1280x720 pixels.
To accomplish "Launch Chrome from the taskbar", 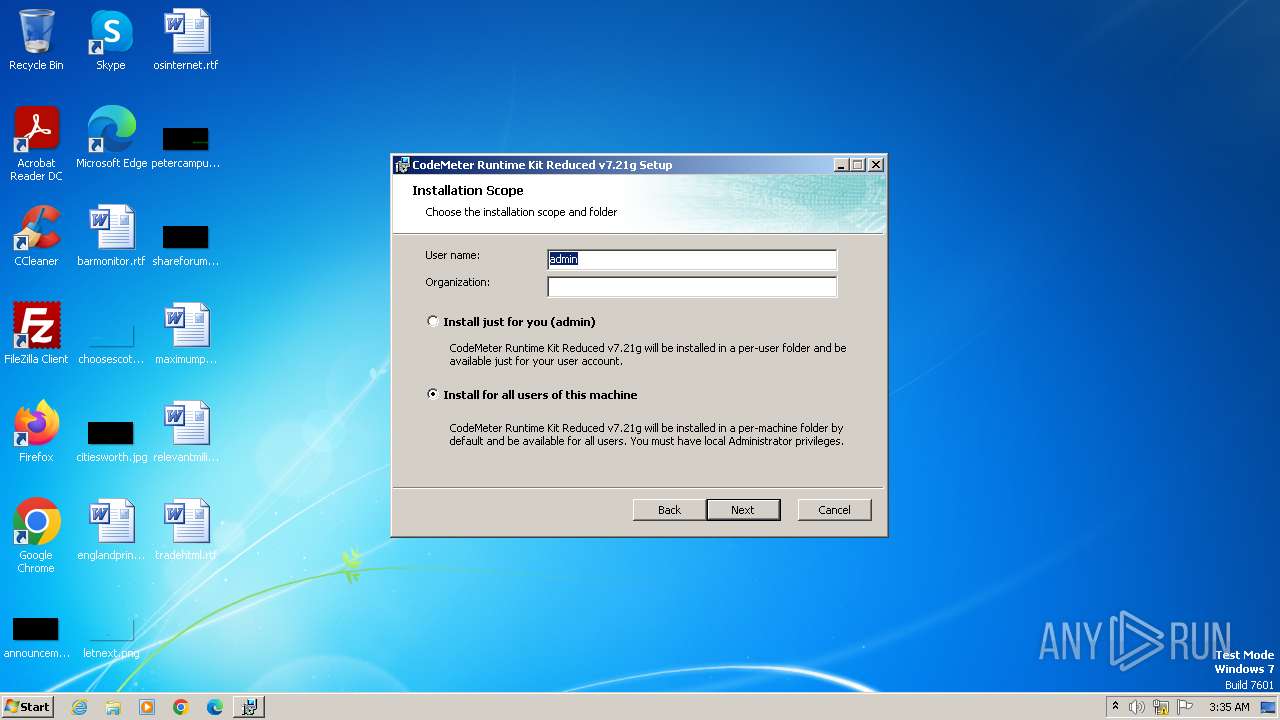I will point(181,707).
